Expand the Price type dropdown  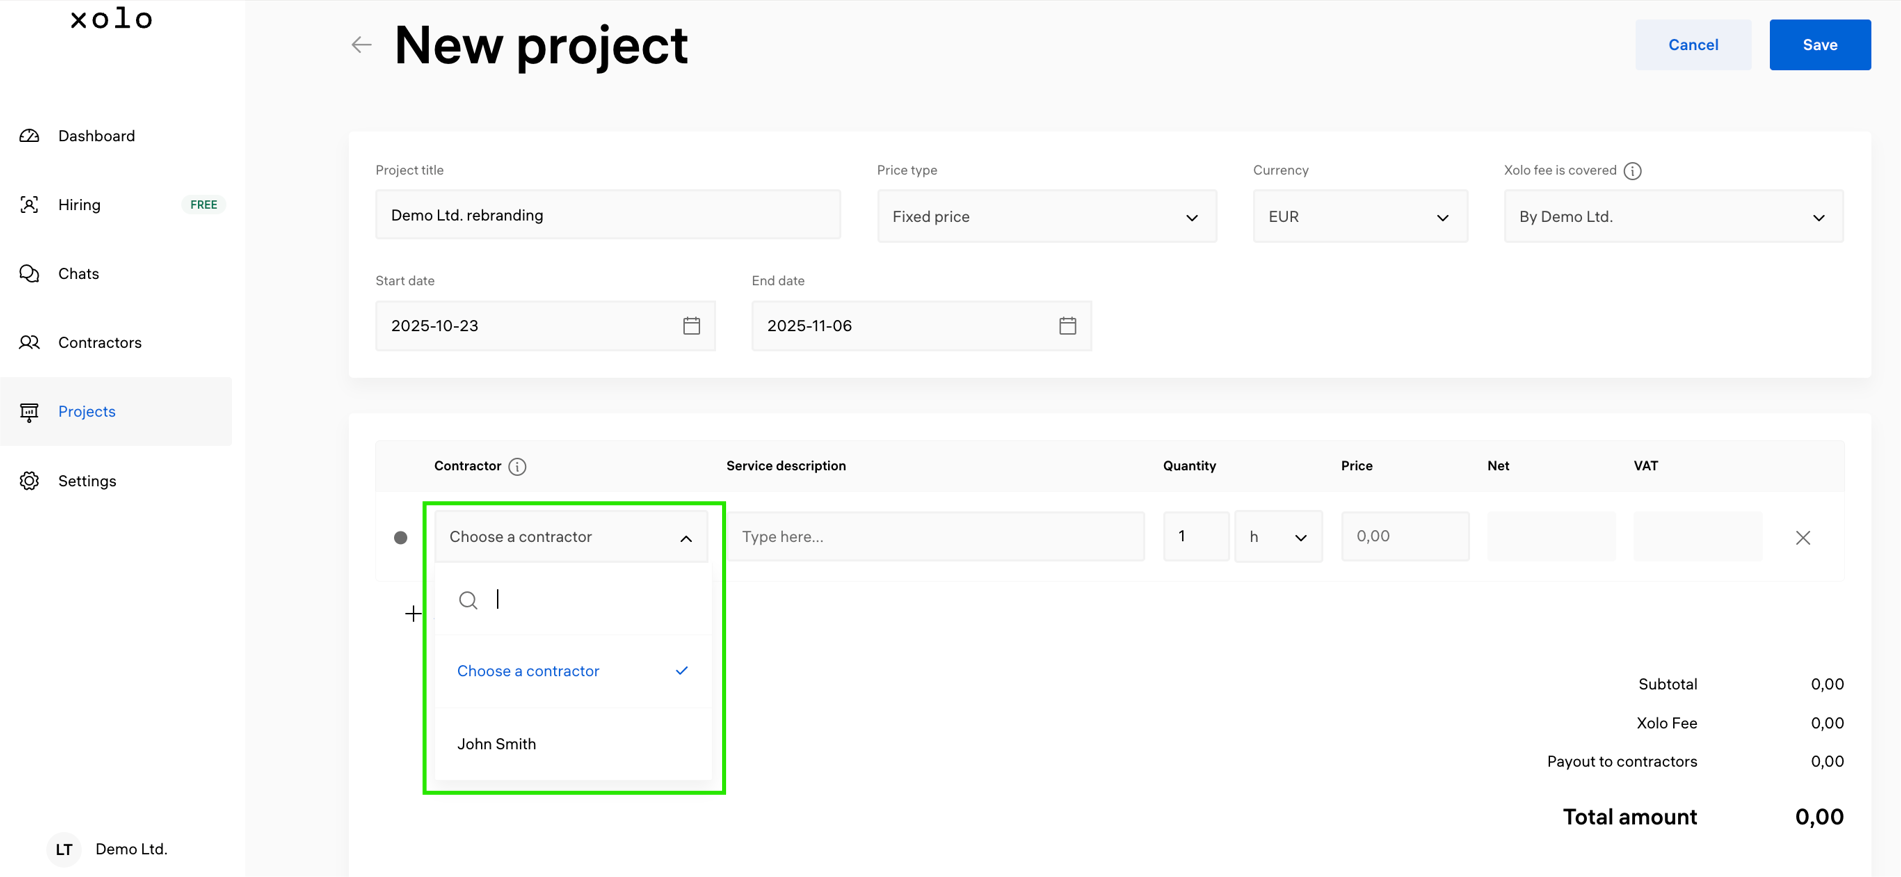click(1046, 217)
